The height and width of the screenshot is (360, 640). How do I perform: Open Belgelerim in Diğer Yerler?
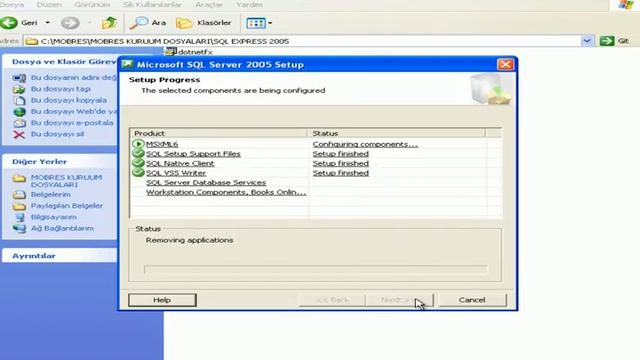51,195
